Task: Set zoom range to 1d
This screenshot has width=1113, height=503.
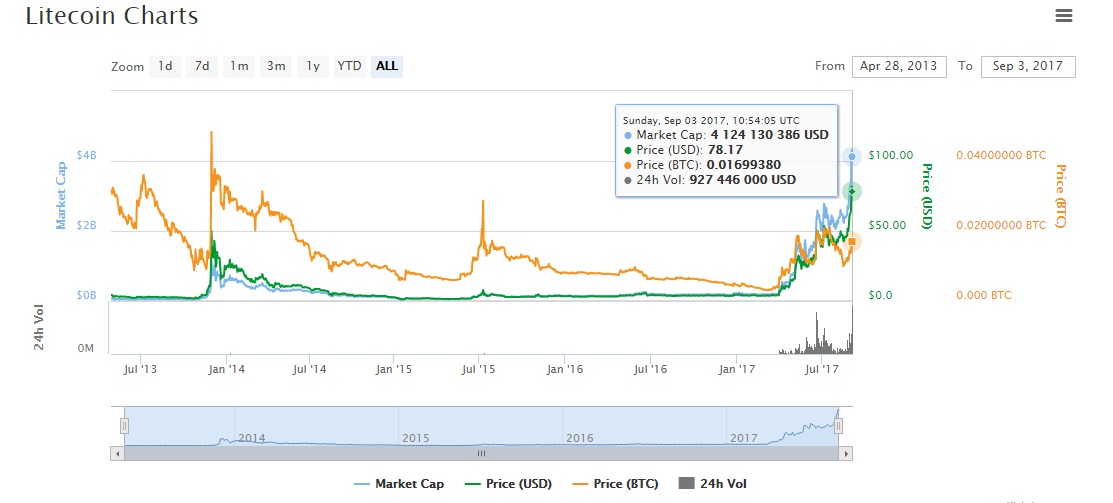Action: click(x=165, y=67)
